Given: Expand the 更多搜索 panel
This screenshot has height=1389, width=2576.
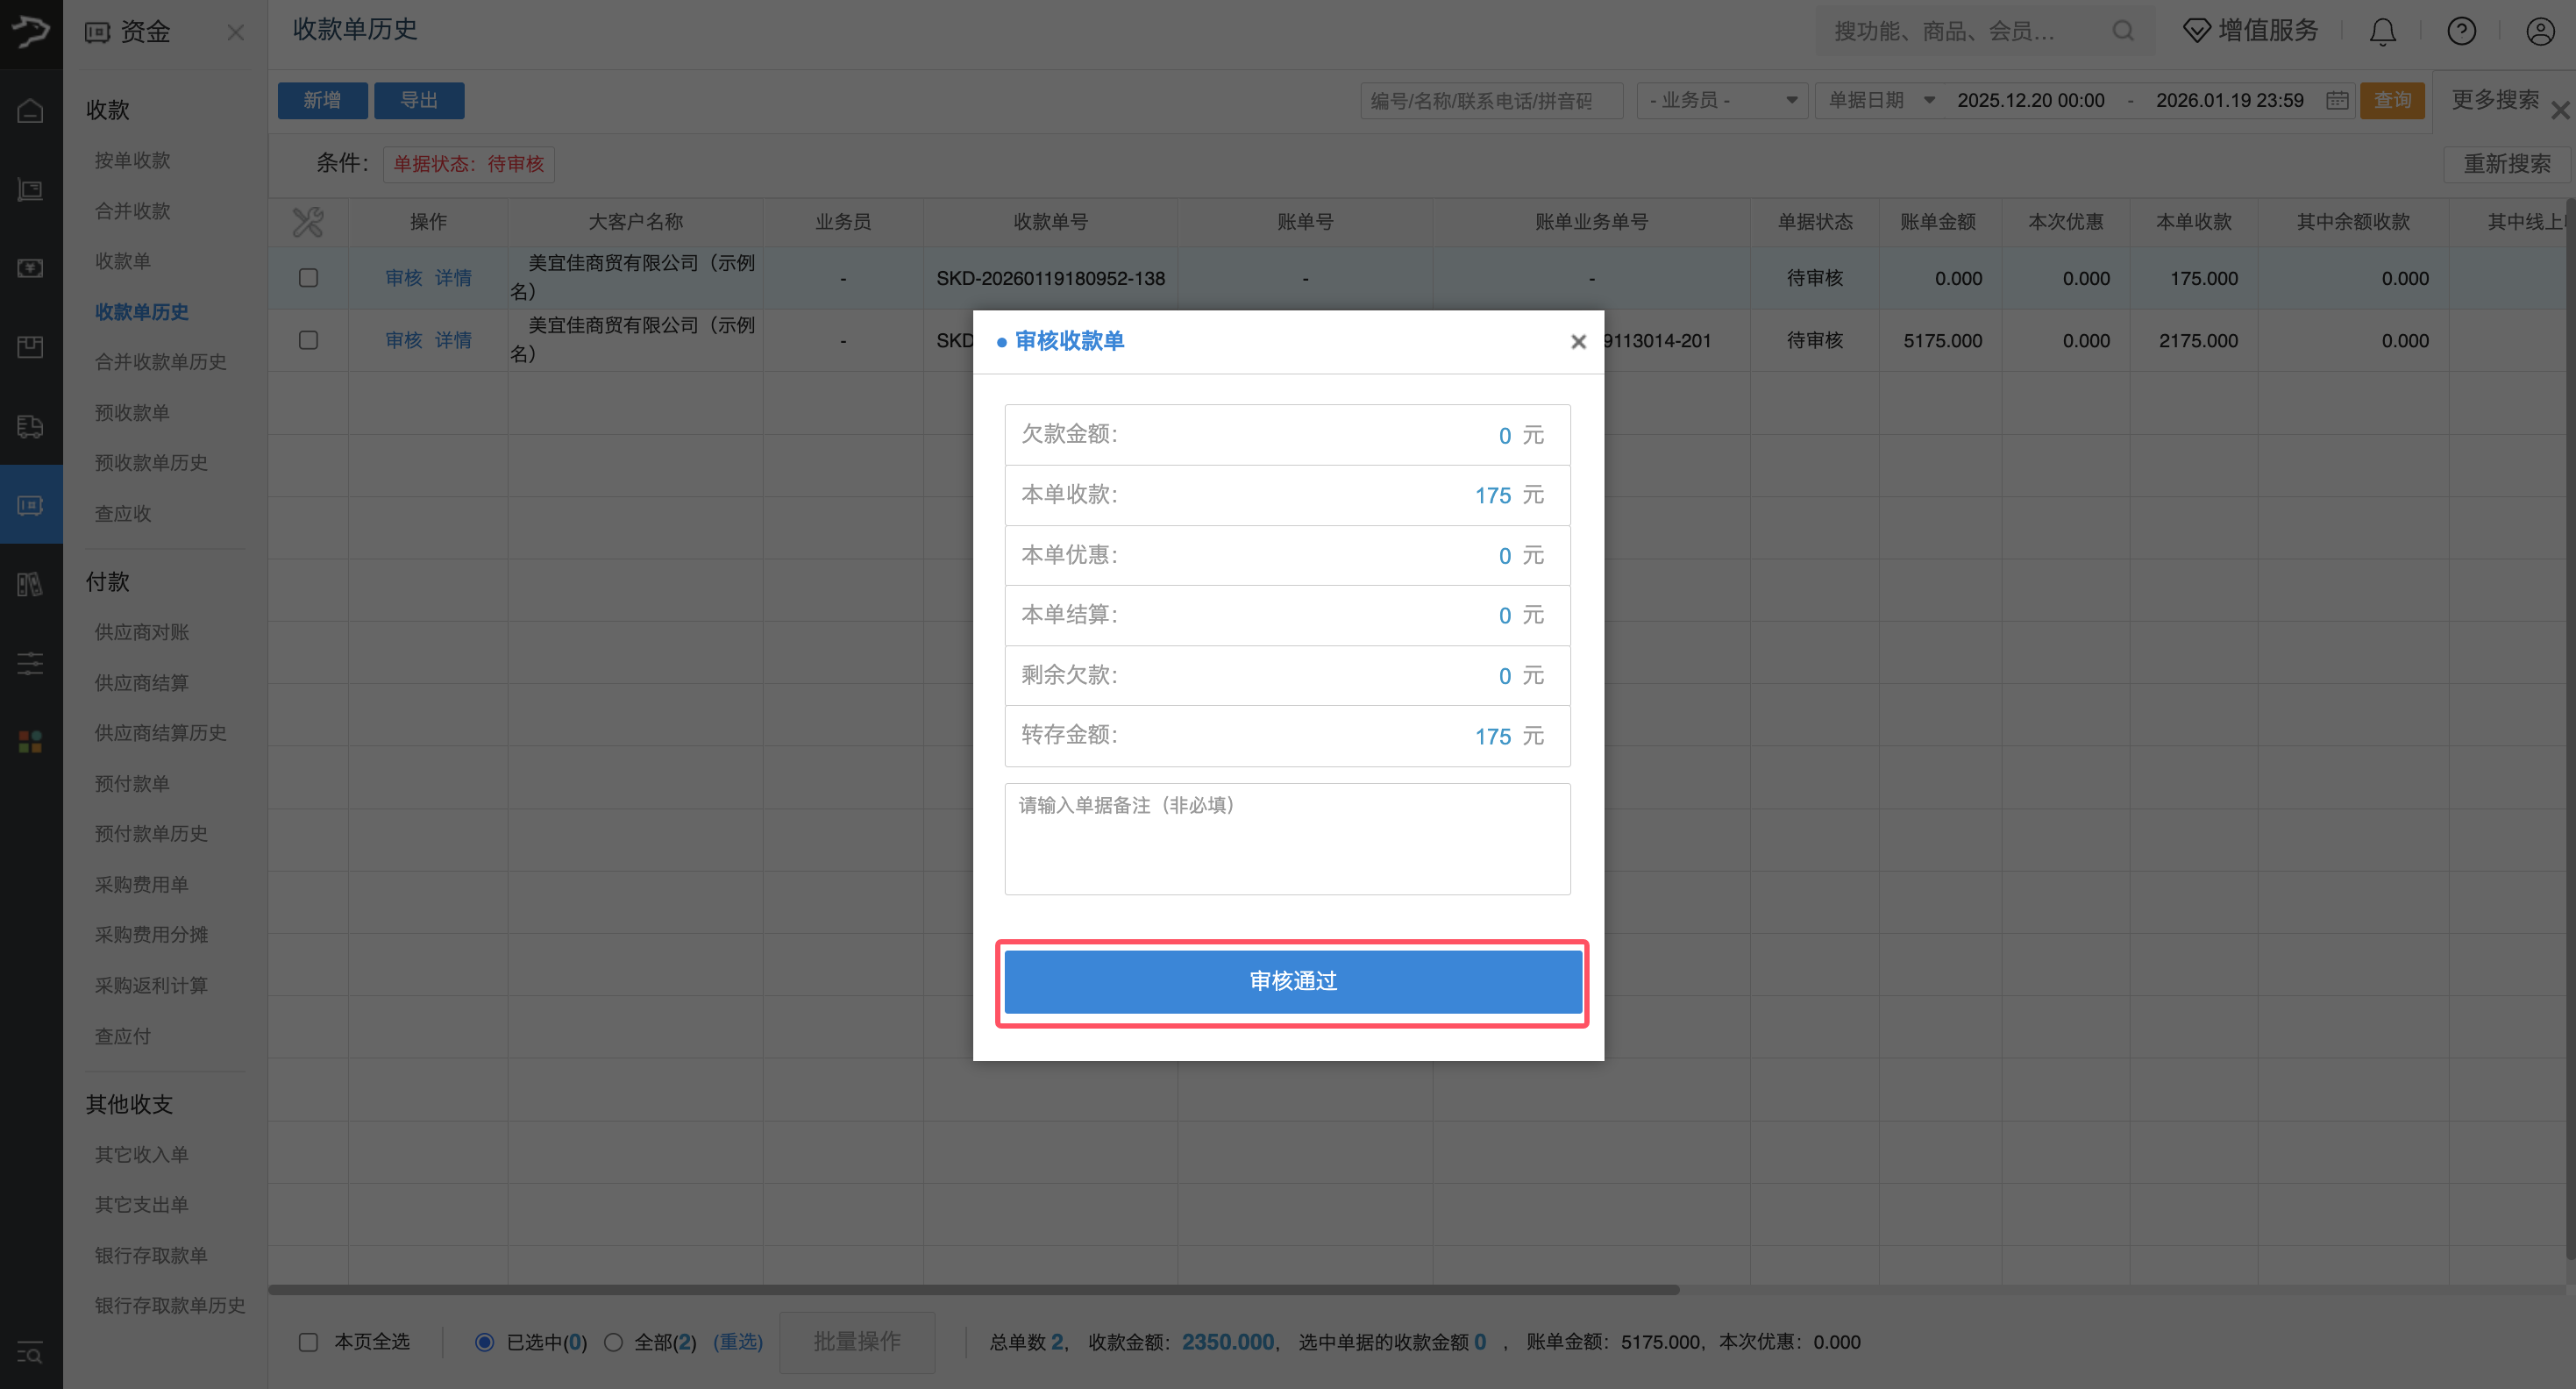Looking at the screenshot, I should 2495,99.
